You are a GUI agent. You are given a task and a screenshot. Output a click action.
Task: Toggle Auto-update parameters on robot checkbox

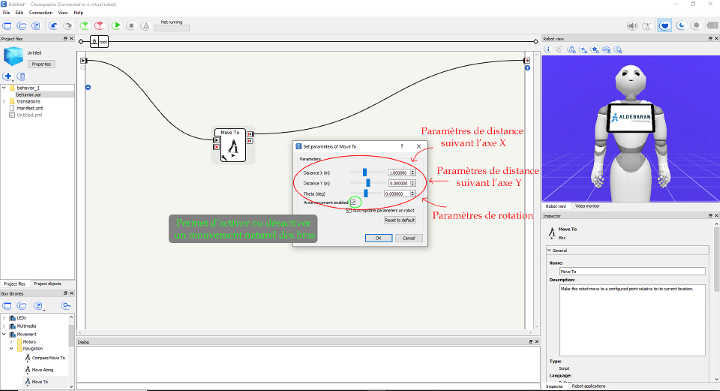click(349, 210)
